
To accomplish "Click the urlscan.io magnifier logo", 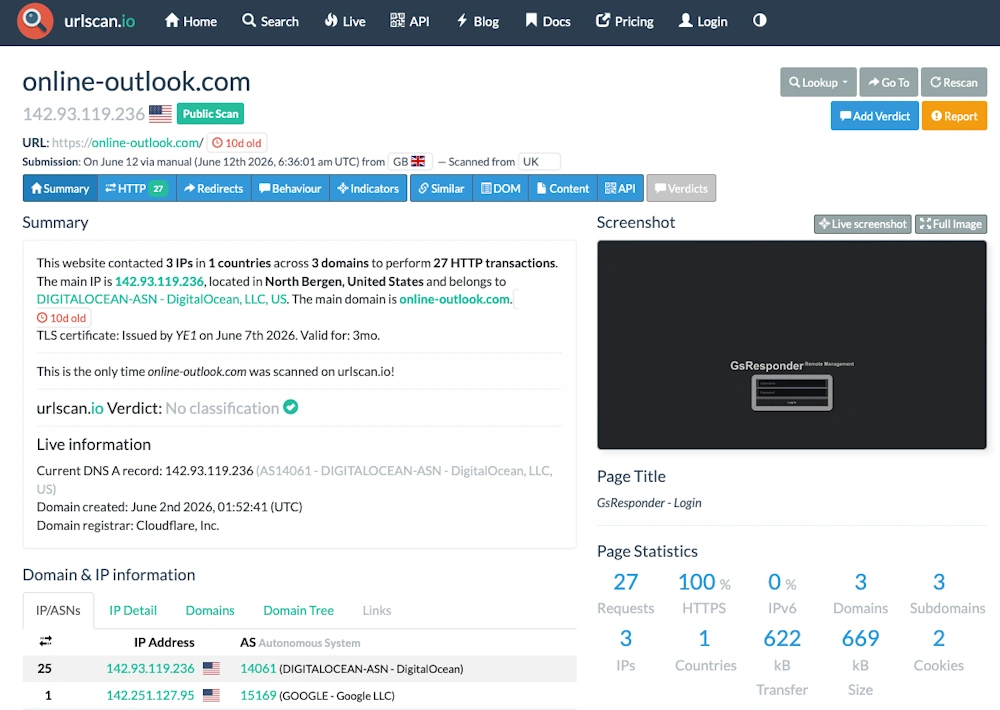I will pyautogui.click(x=34, y=21).
